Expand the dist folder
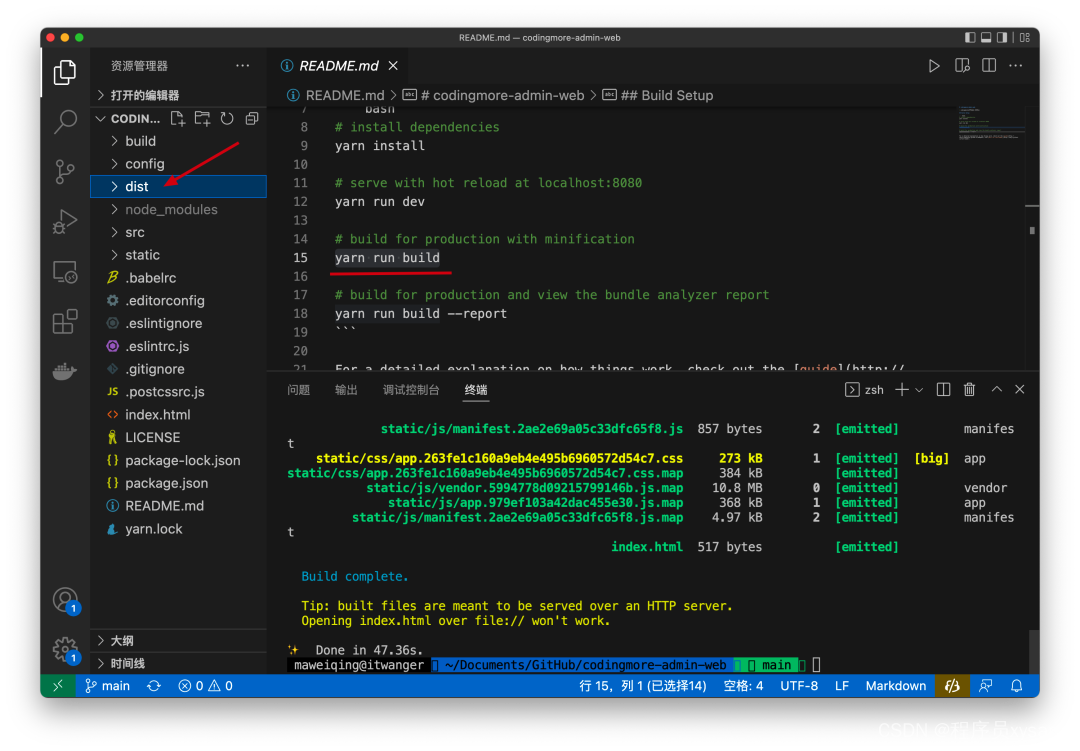1080x751 pixels. (178, 187)
